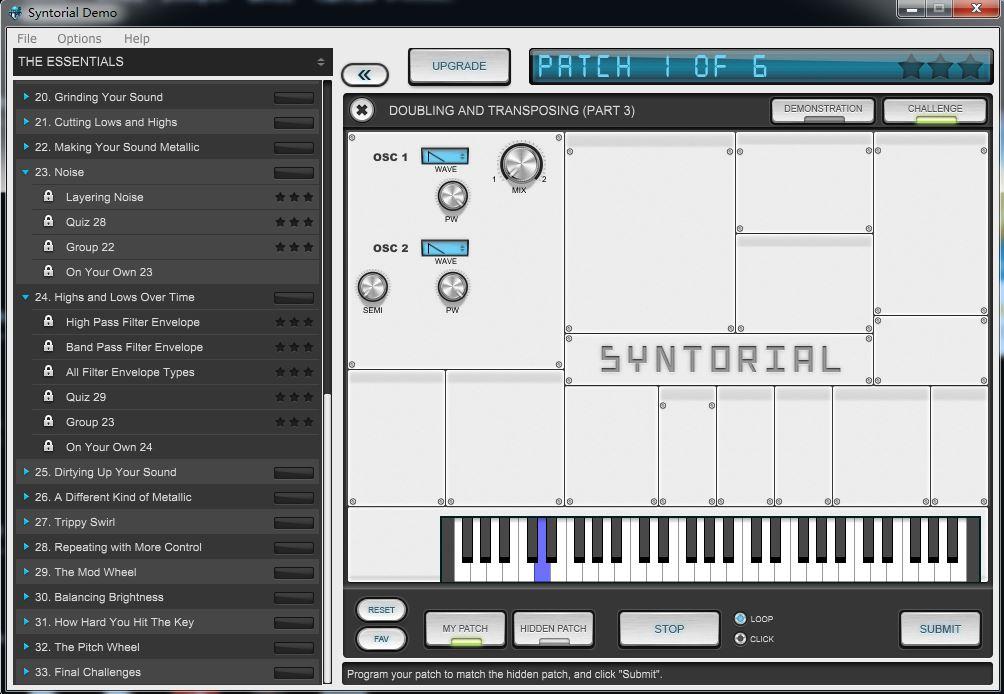Viewport: 1004px width, 694px height.
Task: Click the star rating for Quiz 28
Action: click(294, 222)
